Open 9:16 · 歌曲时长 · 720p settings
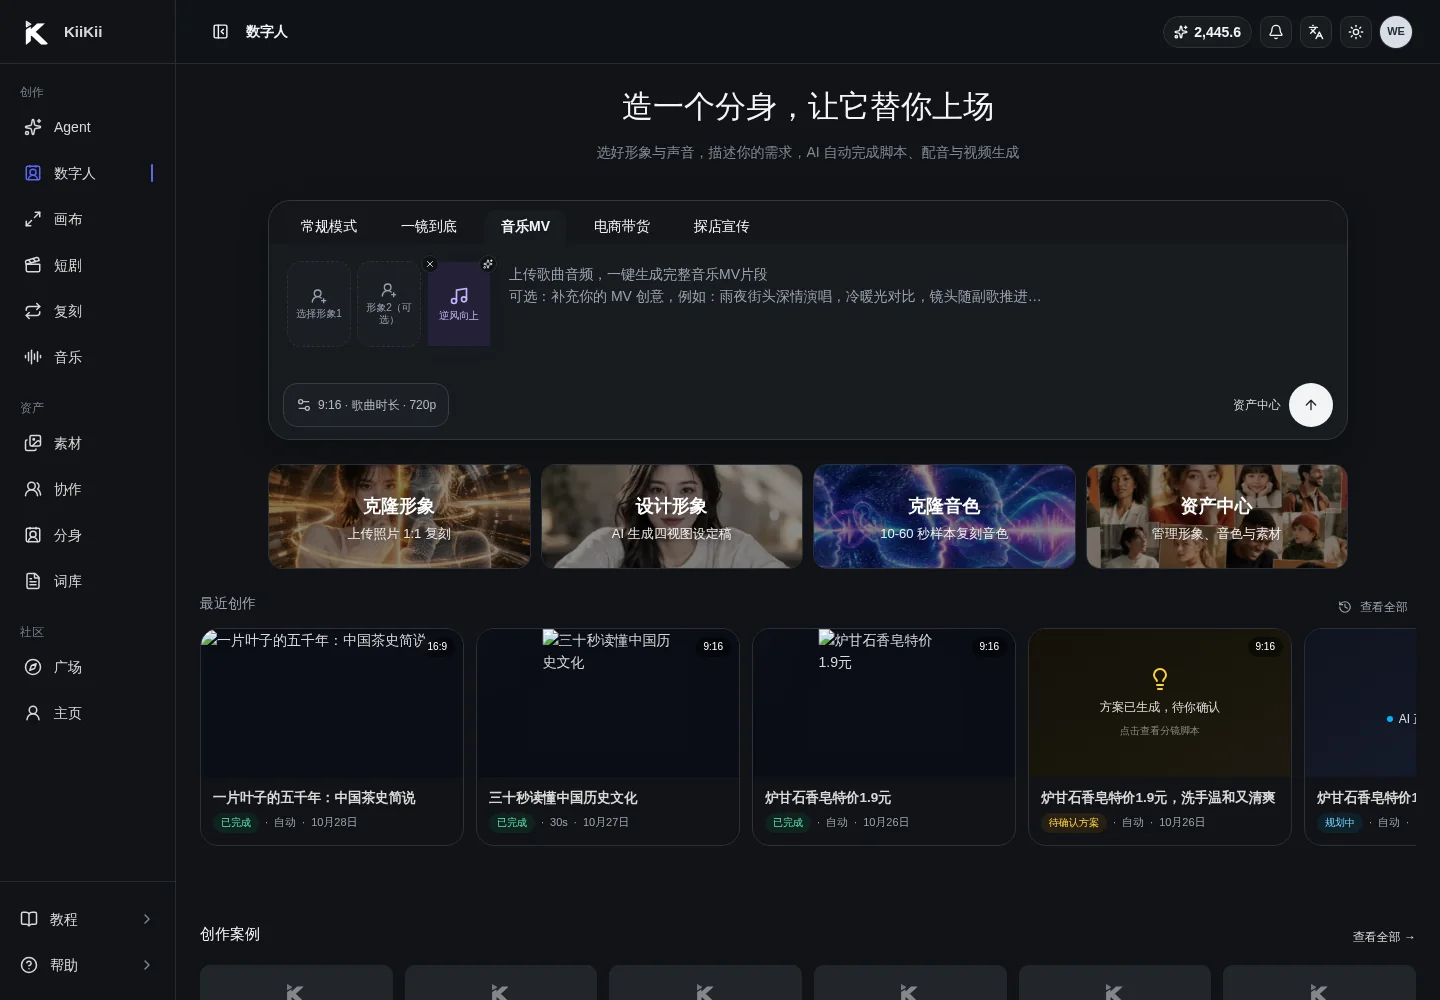1440x1000 pixels. tap(366, 405)
